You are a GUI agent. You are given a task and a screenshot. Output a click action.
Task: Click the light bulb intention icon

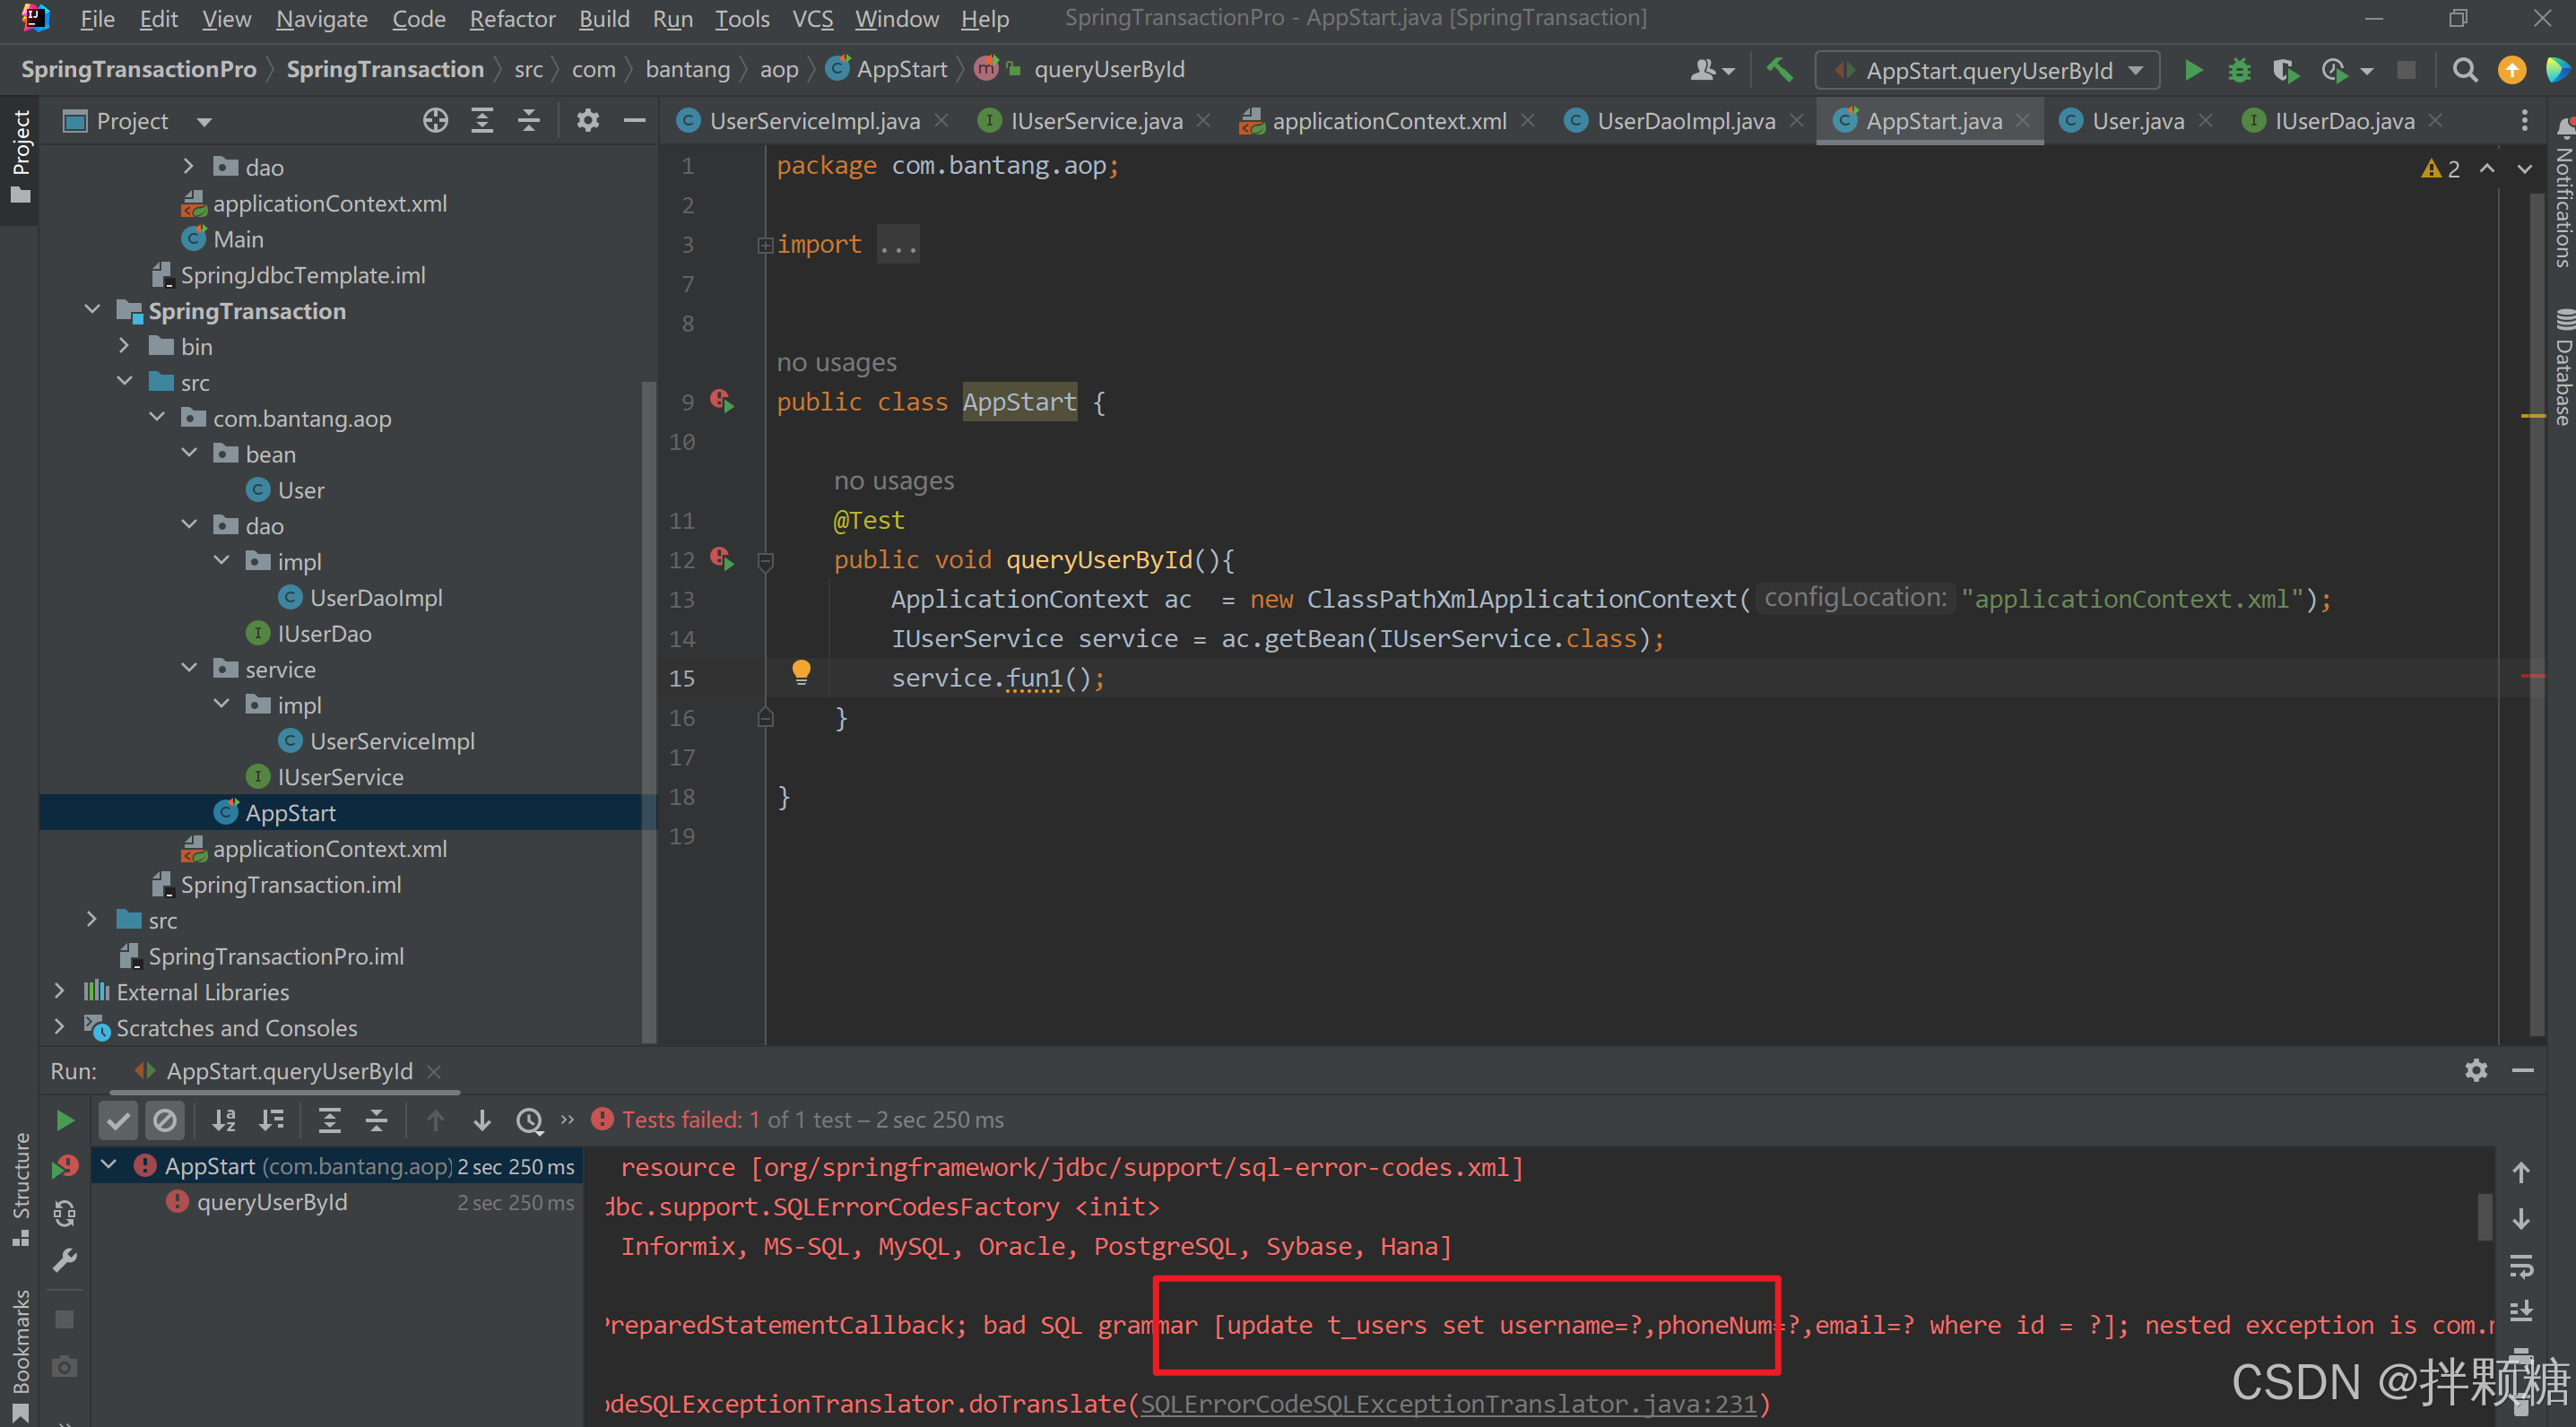pyautogui.click(x=801, y=672)
